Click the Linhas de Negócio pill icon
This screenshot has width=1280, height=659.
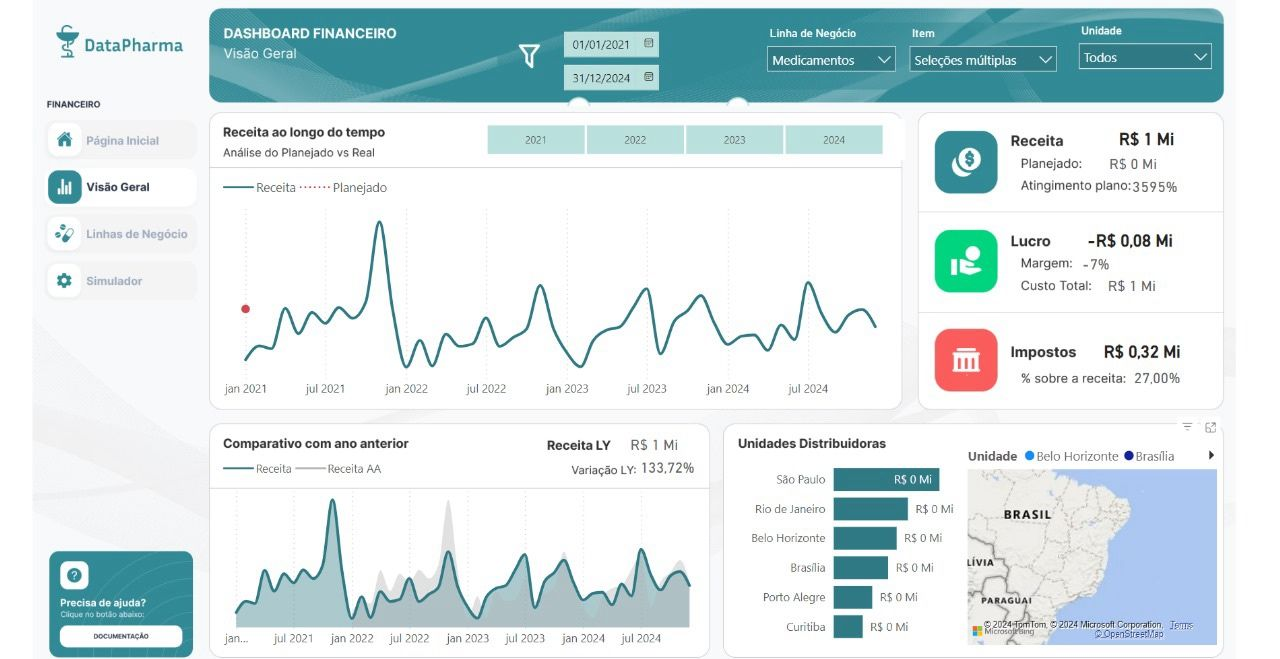[x=65, y=234]
